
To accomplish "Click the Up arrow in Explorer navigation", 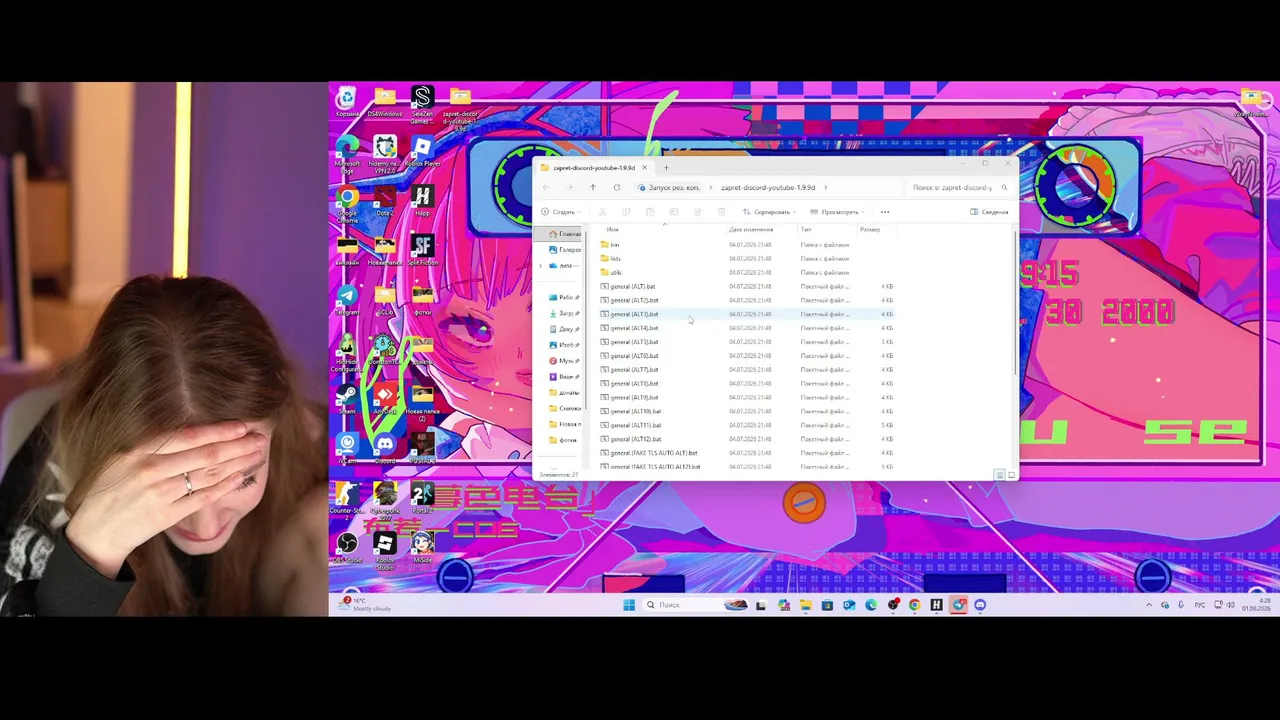I will point(593,187).
